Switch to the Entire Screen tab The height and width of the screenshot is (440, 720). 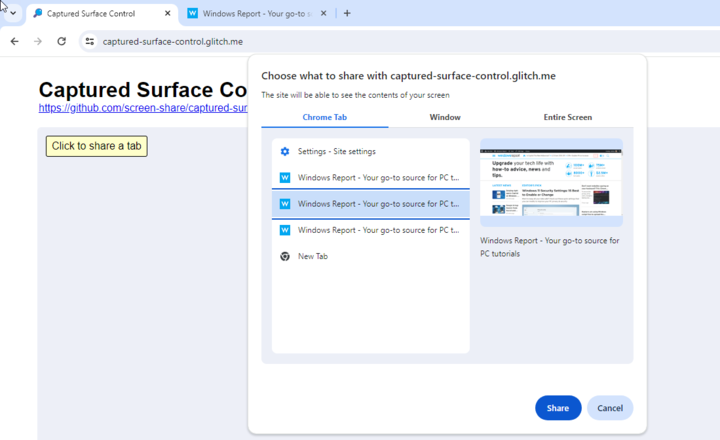[568, 117]
